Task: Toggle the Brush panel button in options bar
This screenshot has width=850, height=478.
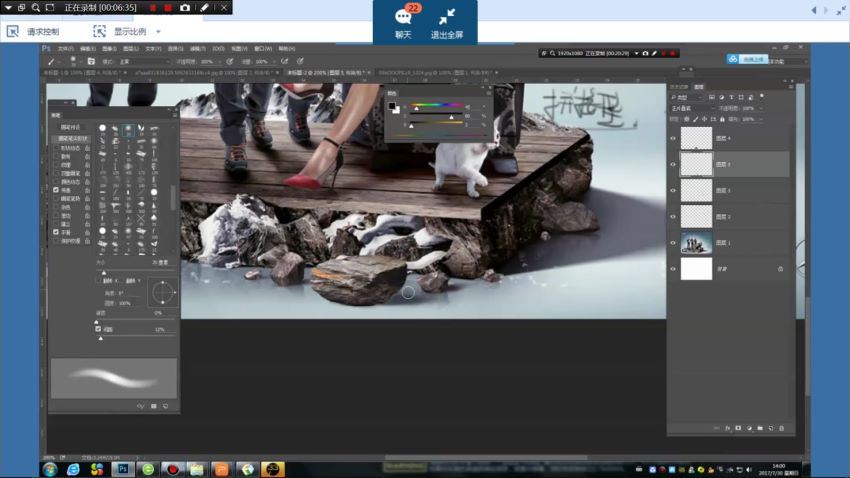Action: click(x=91, y=62)
